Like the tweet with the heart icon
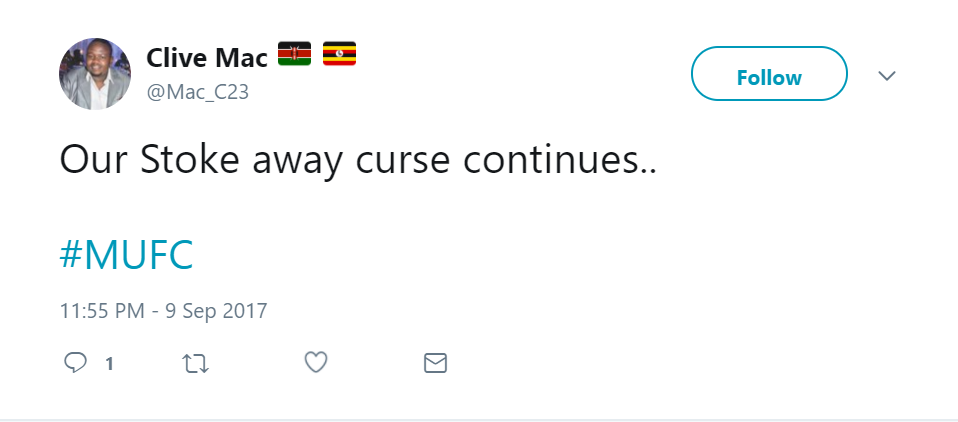This screenshot has width=958, height=422. [316, 362]
